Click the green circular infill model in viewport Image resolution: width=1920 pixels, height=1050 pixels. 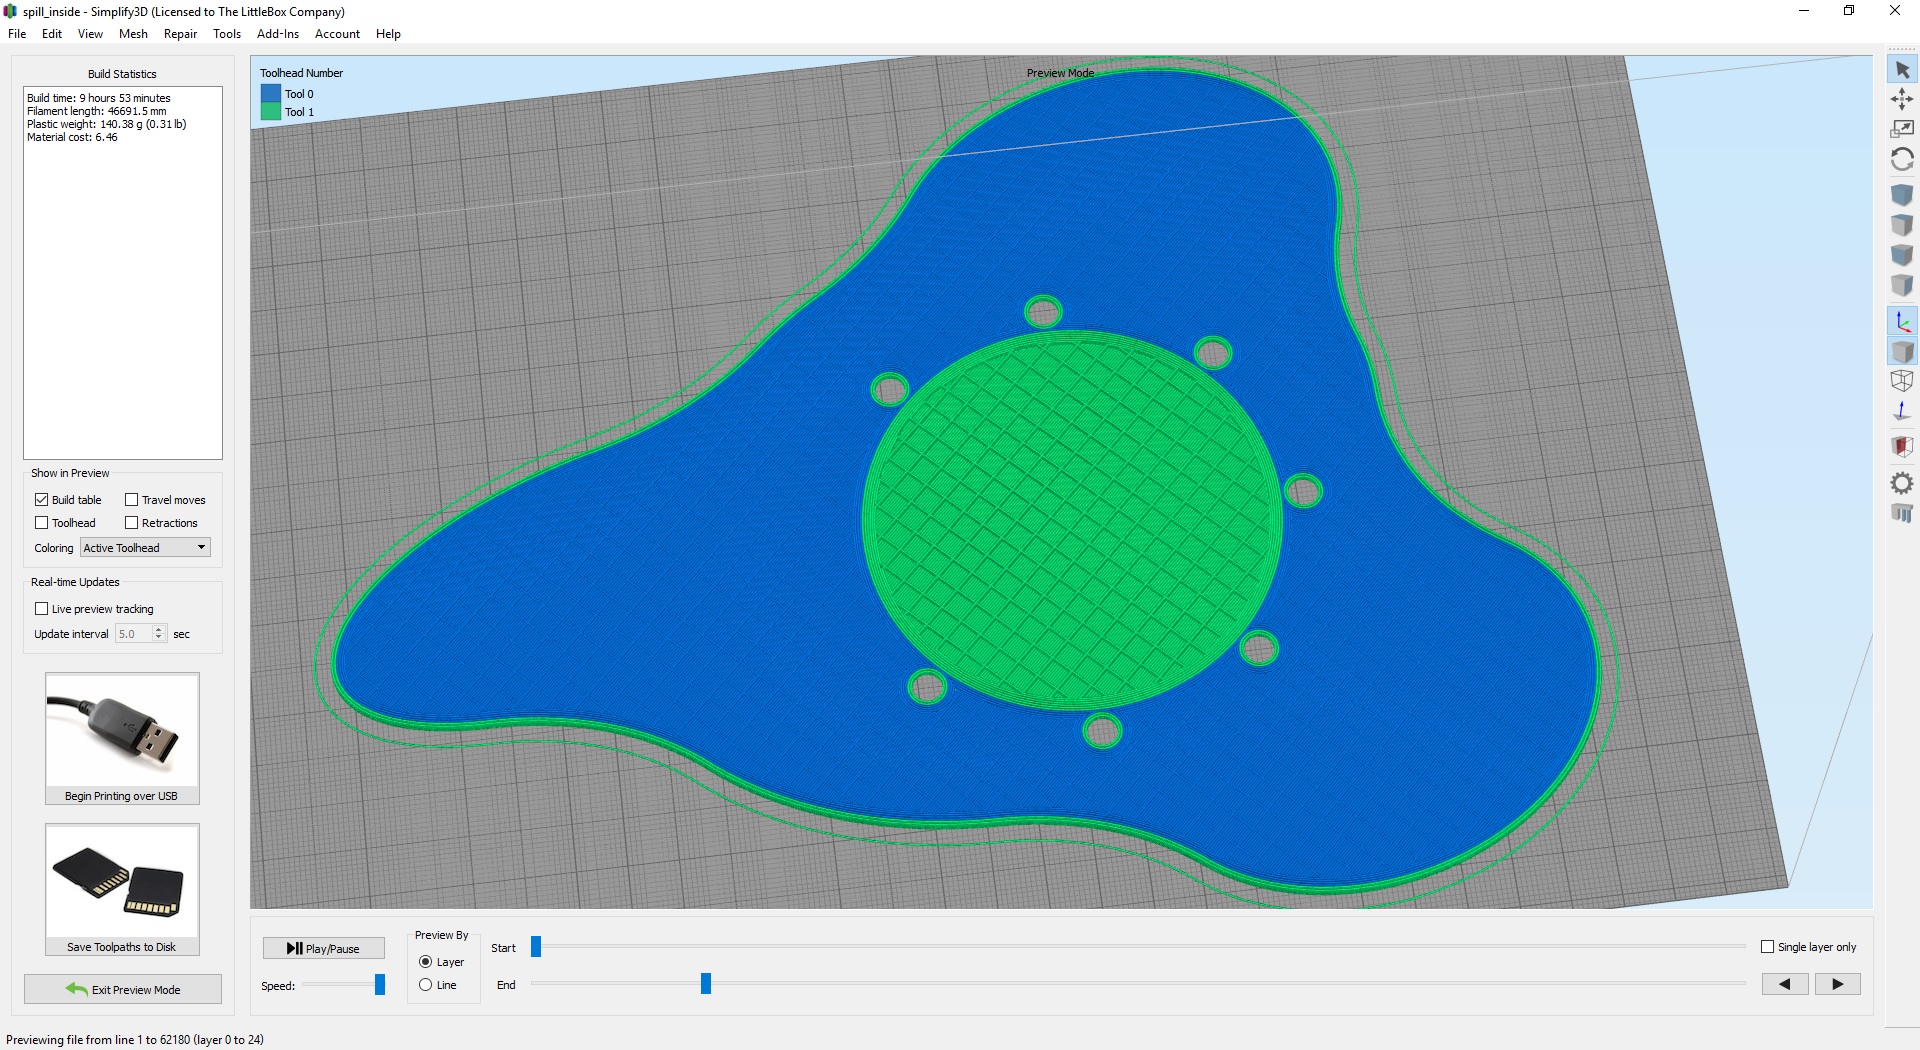1072,520
